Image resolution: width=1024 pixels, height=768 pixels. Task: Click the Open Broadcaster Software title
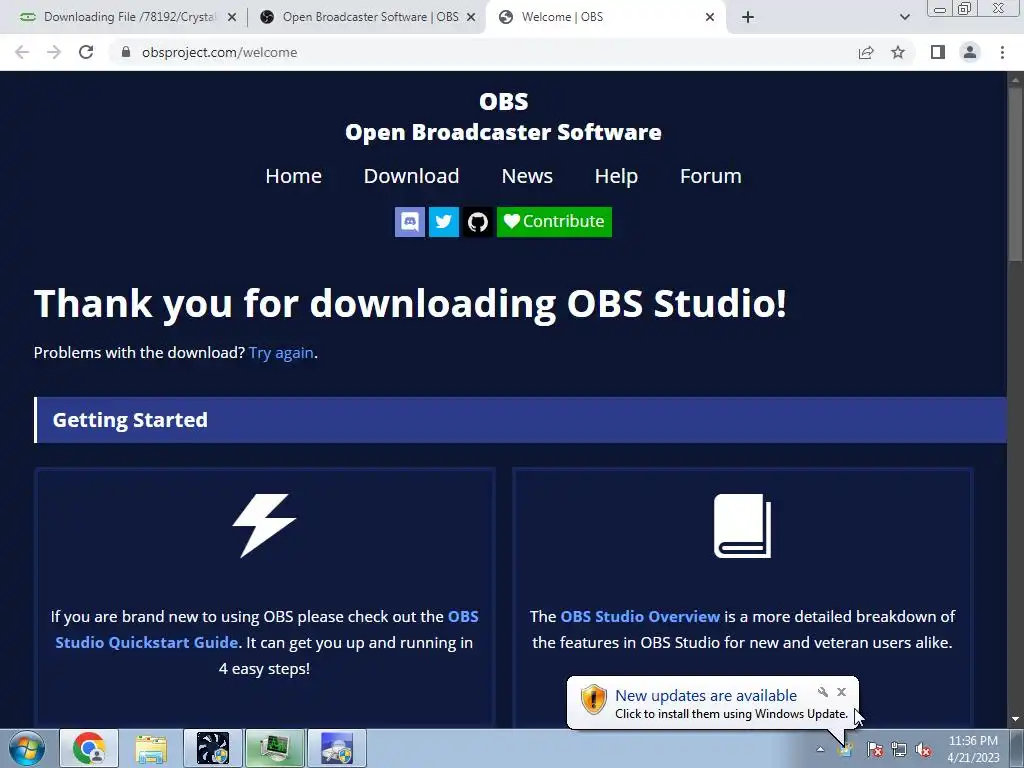(504, 132)
